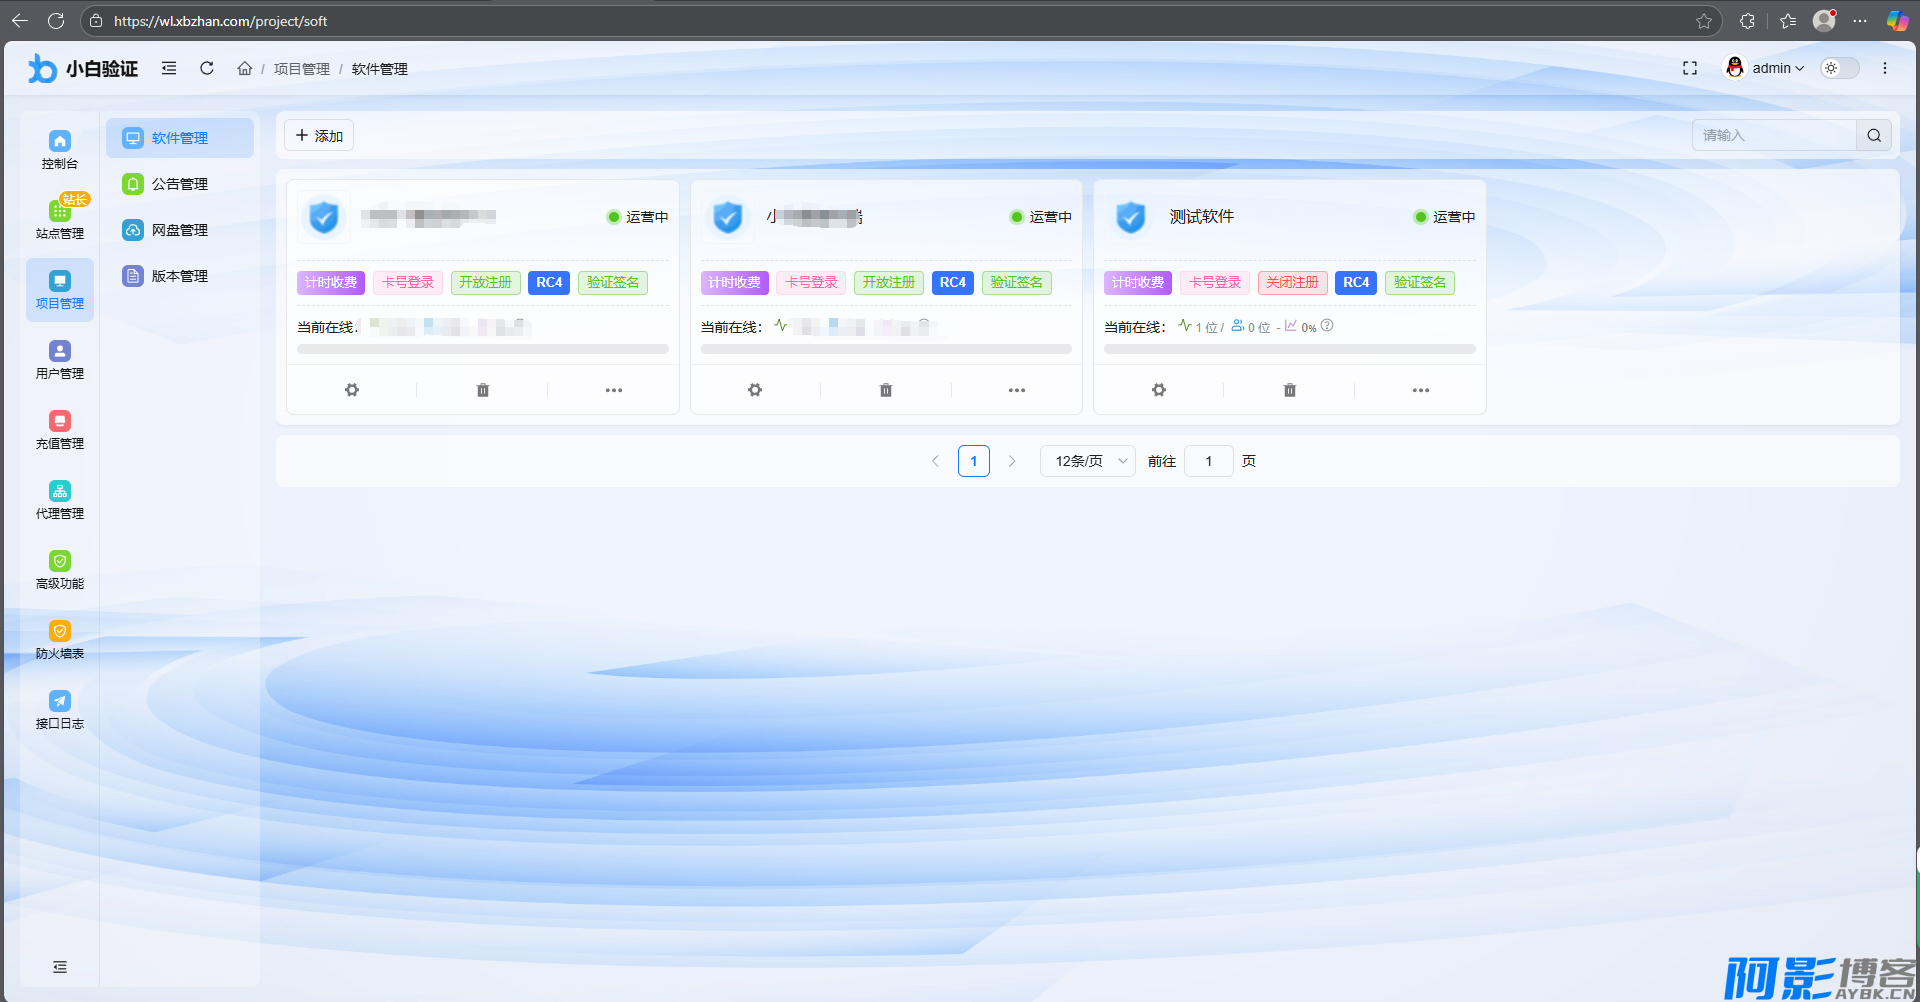Click the 添加 button
The width and height of the screenshot is (1920, 1002).
319,136
